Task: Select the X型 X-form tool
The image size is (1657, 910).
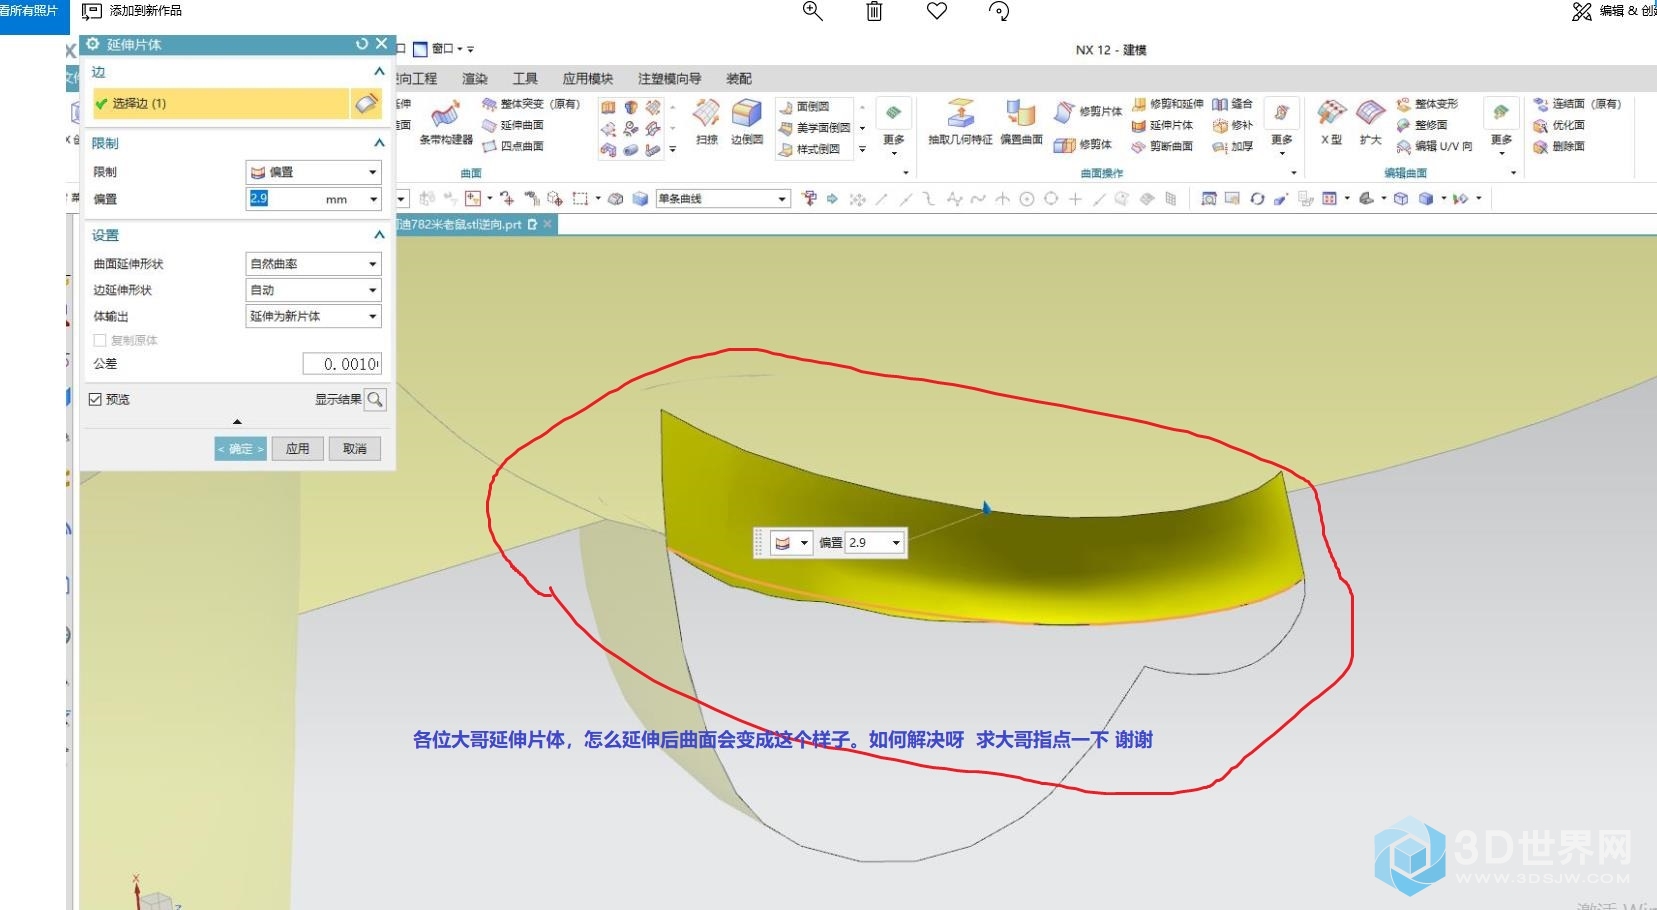Action: [1331, 123]
